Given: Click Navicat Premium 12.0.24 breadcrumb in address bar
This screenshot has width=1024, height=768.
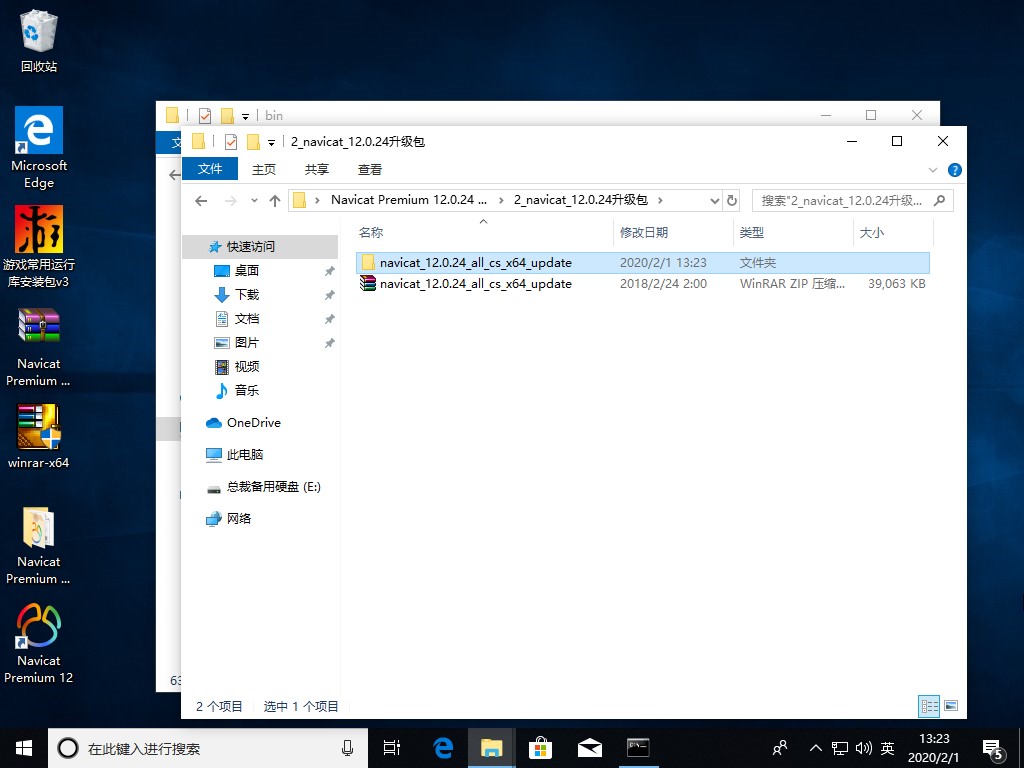Looking at the screenshot, I should (409, 200).
